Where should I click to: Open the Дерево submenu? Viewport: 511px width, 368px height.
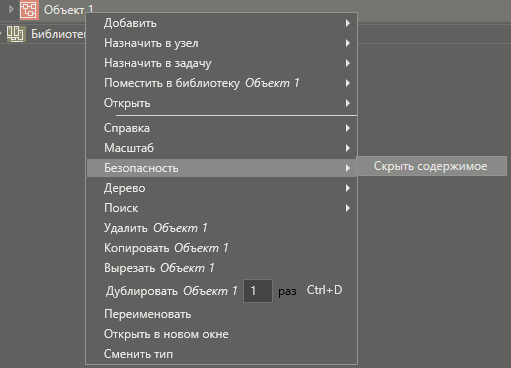click(222, 188)
